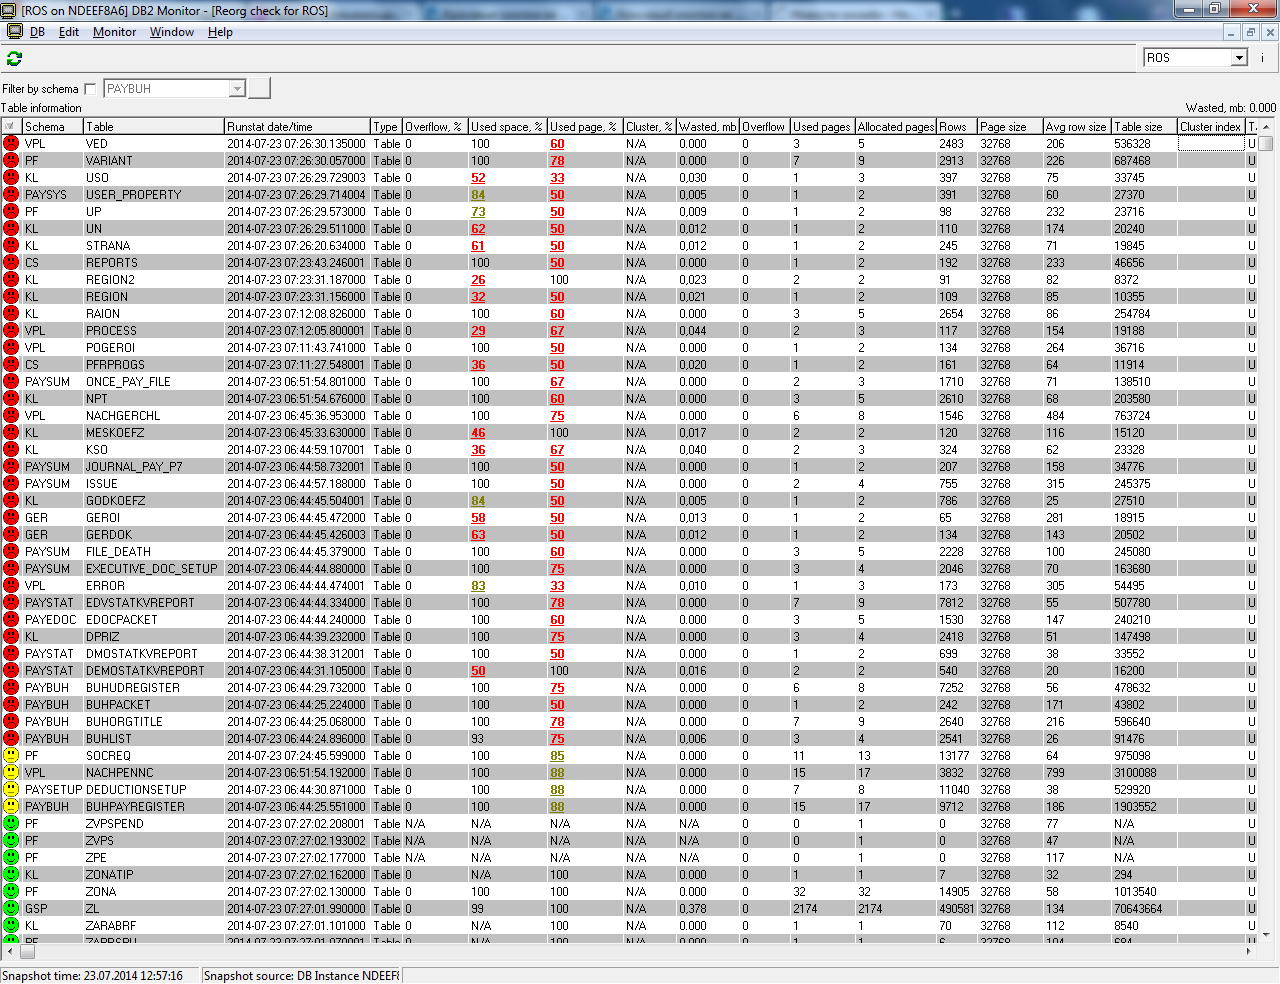Screen dimensions: 1280x984
Task: Open the Edit menu
Action: click(68, 32)
